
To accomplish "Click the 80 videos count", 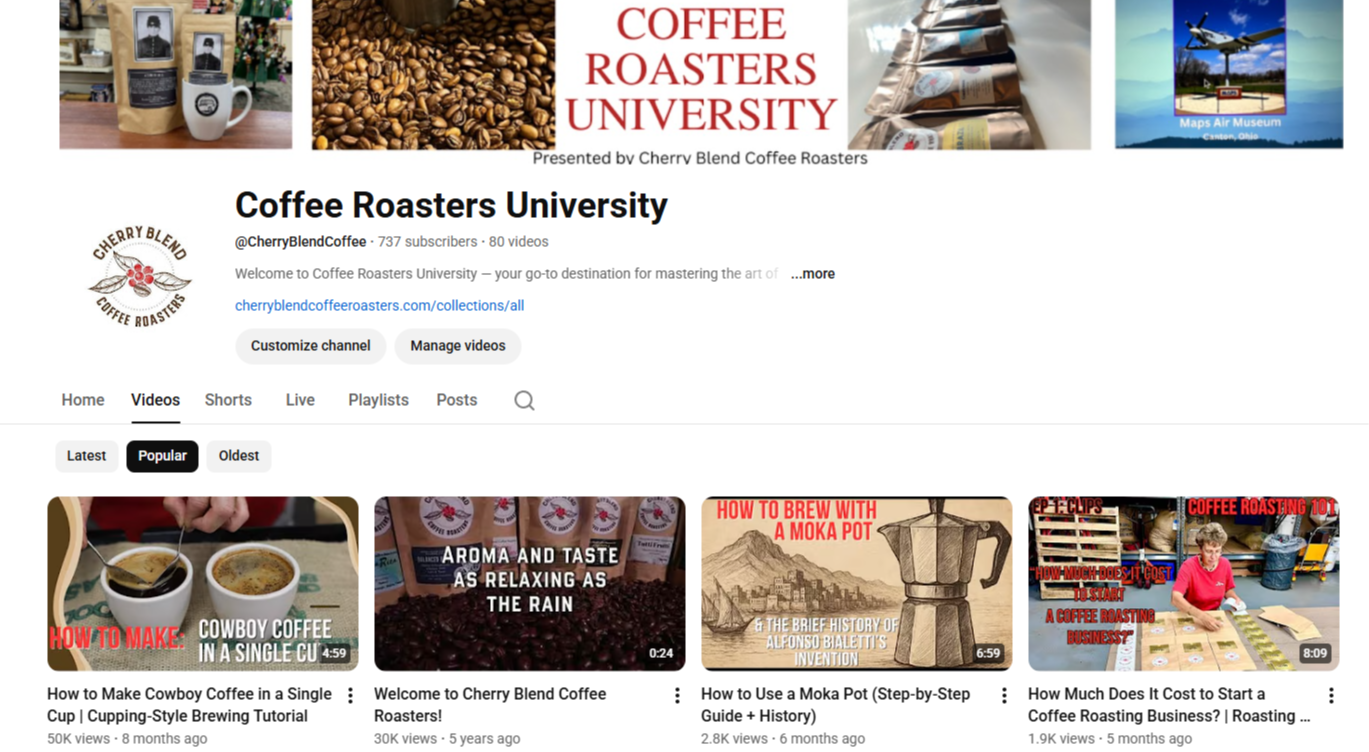I will click(x=518, y=242).
